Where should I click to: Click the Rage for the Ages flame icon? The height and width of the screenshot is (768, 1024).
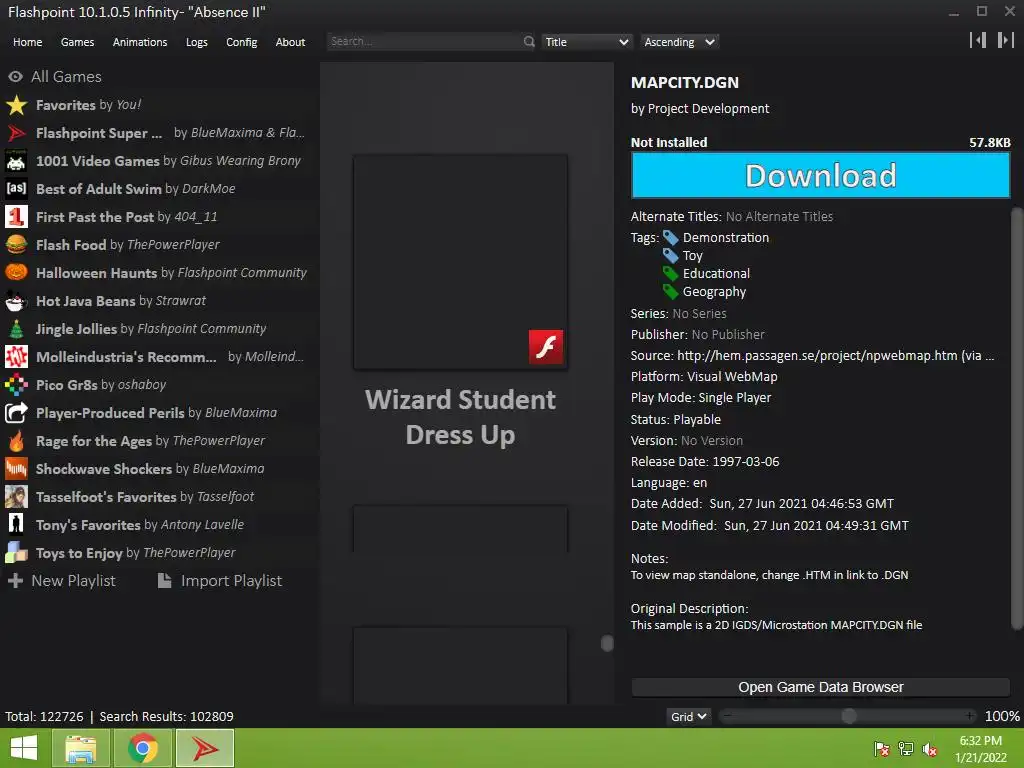[16, 441]
